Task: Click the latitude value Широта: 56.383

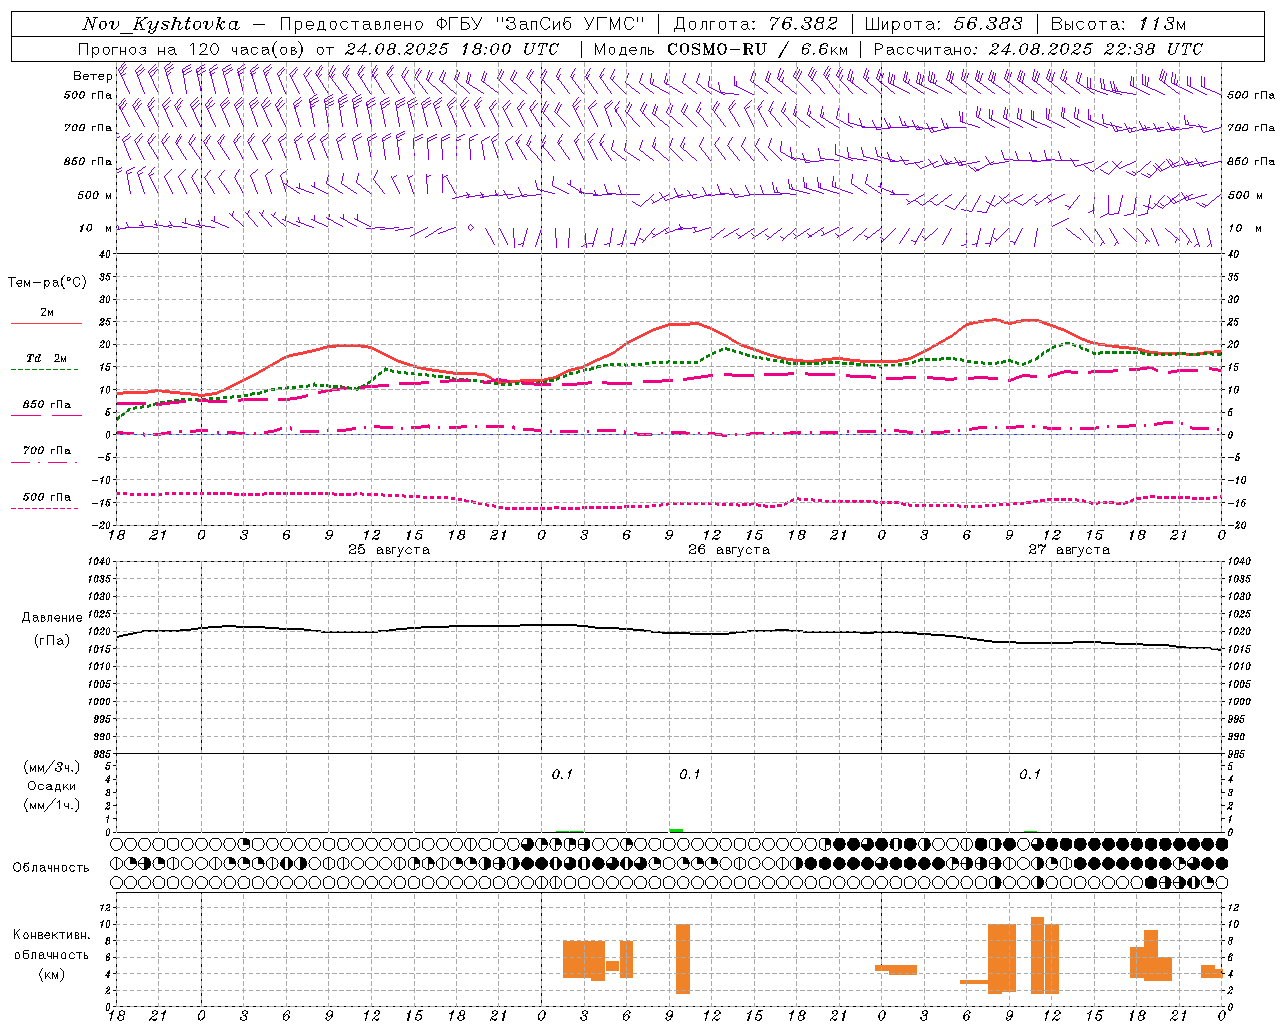Action: [x=943, y=24]
